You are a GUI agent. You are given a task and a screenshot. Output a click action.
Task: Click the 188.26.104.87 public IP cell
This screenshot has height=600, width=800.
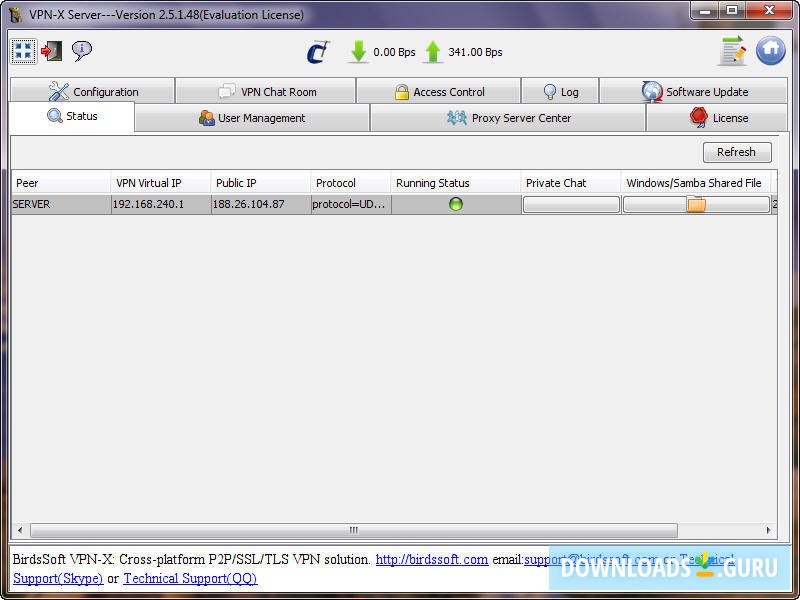point(261,204)
